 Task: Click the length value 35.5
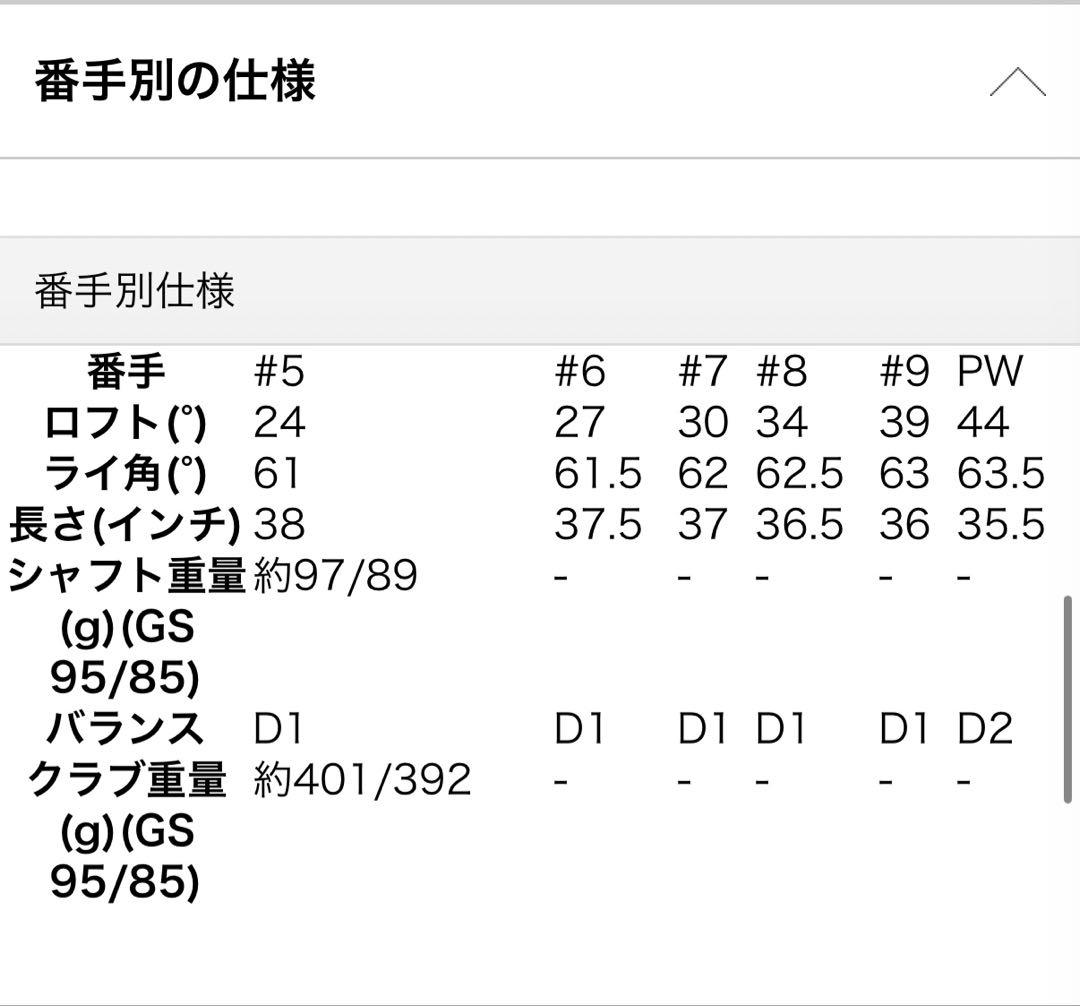1000,525
